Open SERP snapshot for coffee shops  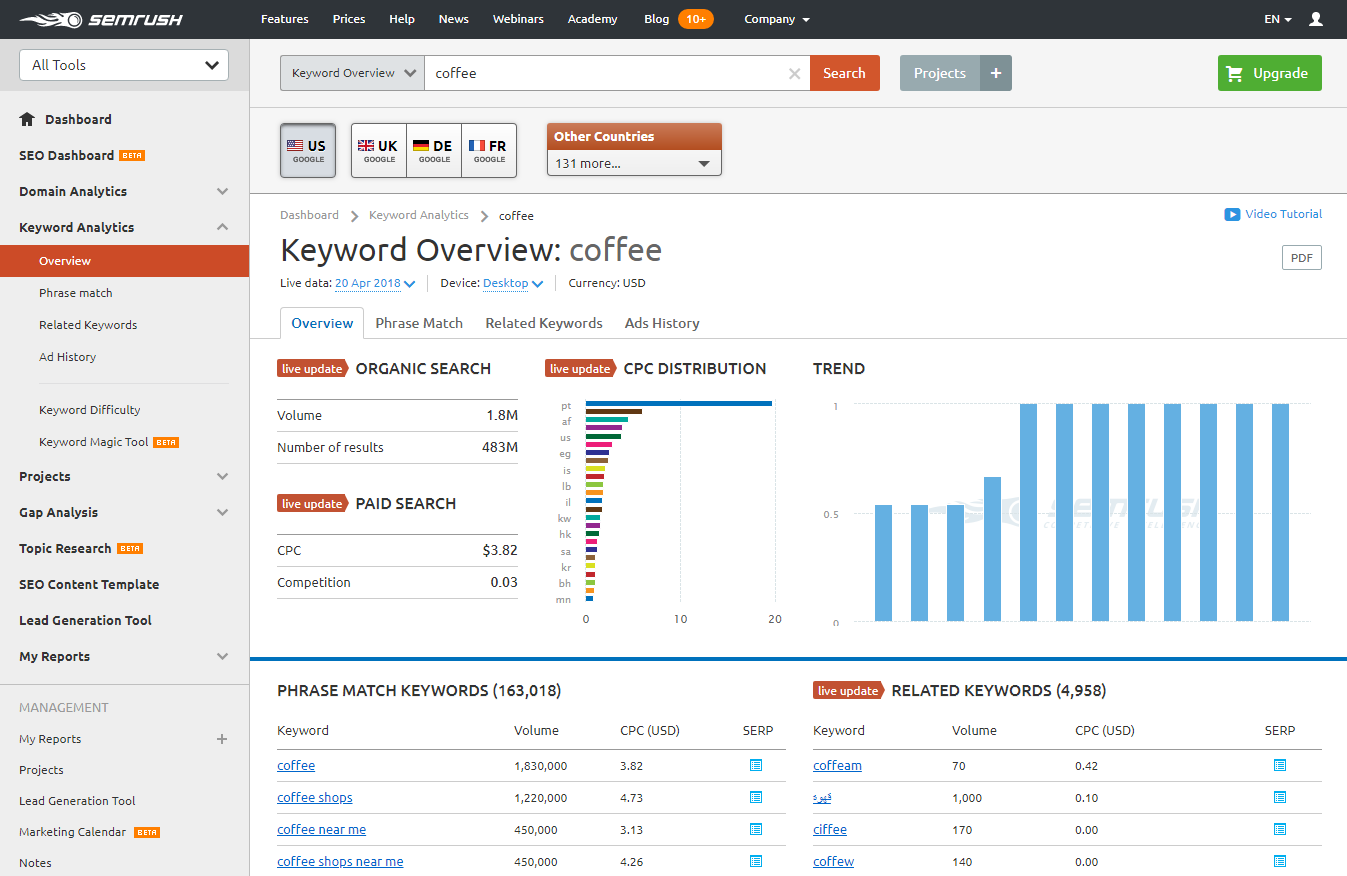coord(756,797)
